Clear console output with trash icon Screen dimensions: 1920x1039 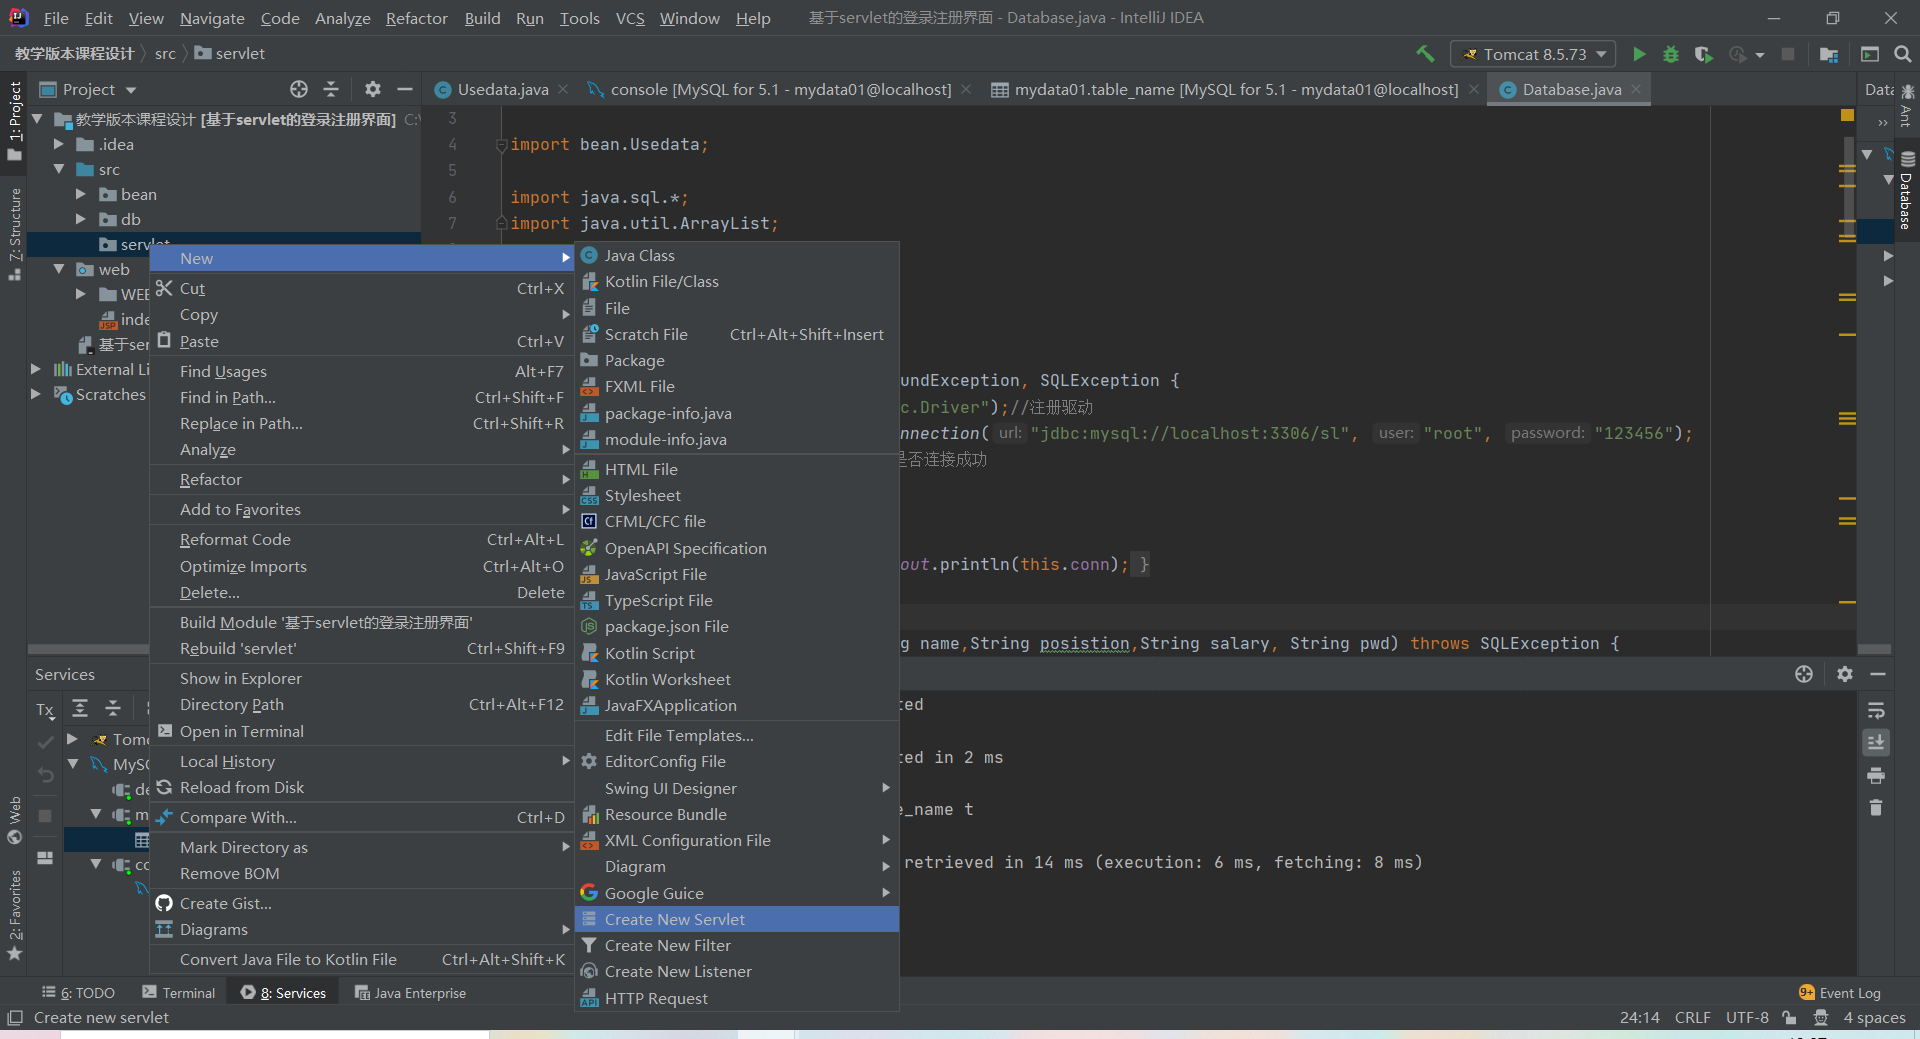pos(1876,807)
